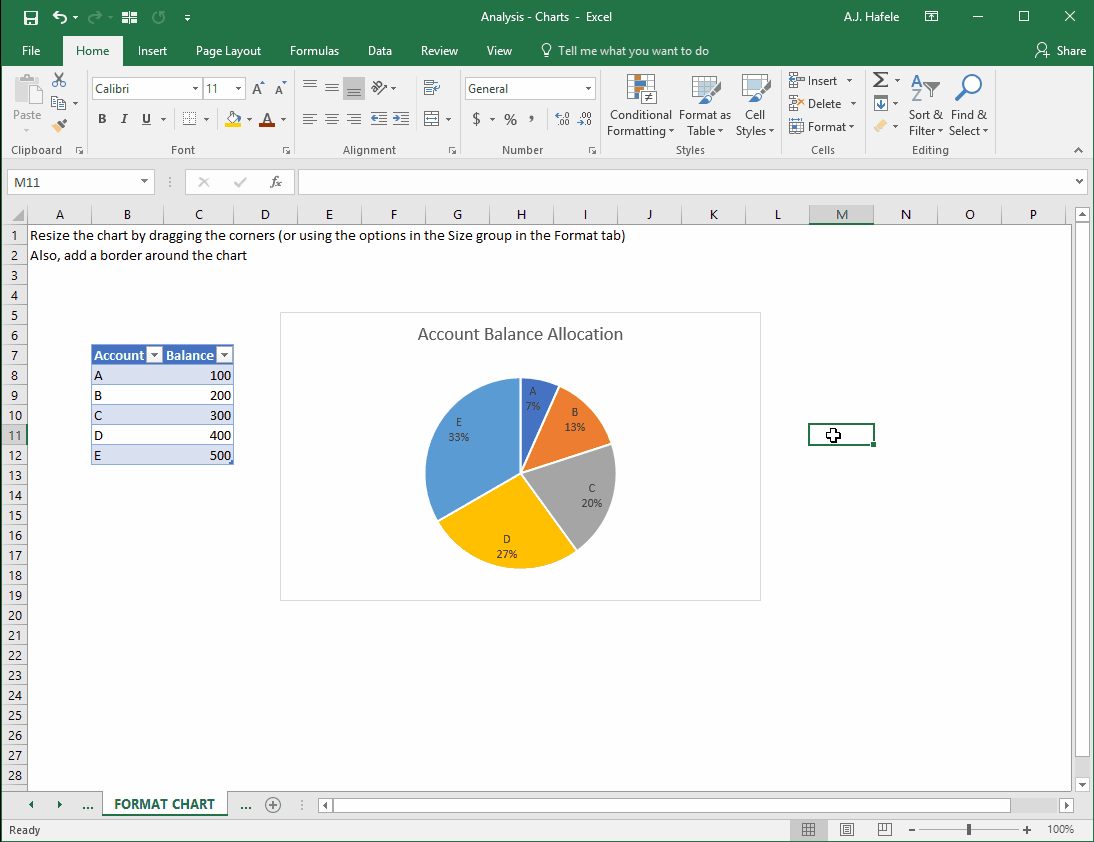Click the Format Painter brush icon
Screen dimensions: 1094x842
59,126
